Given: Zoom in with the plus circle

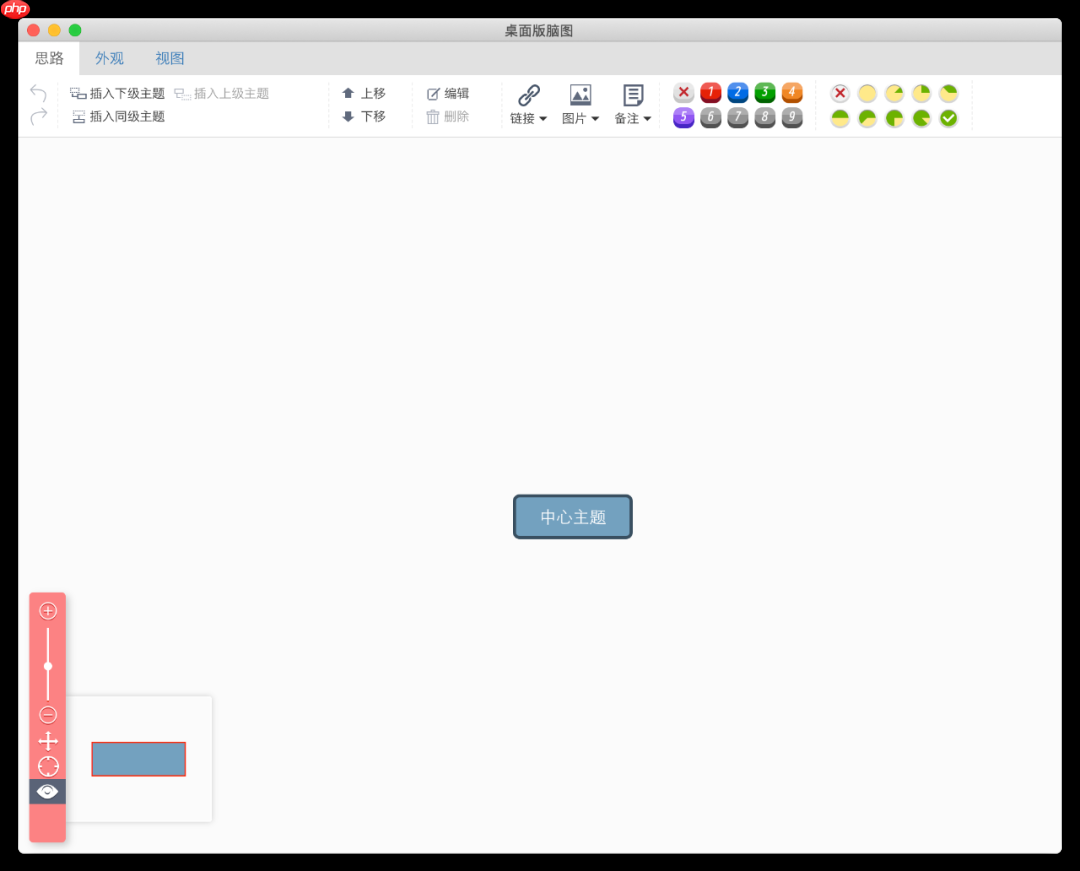Looking at the screenshot, I should (x=48, y=611).
